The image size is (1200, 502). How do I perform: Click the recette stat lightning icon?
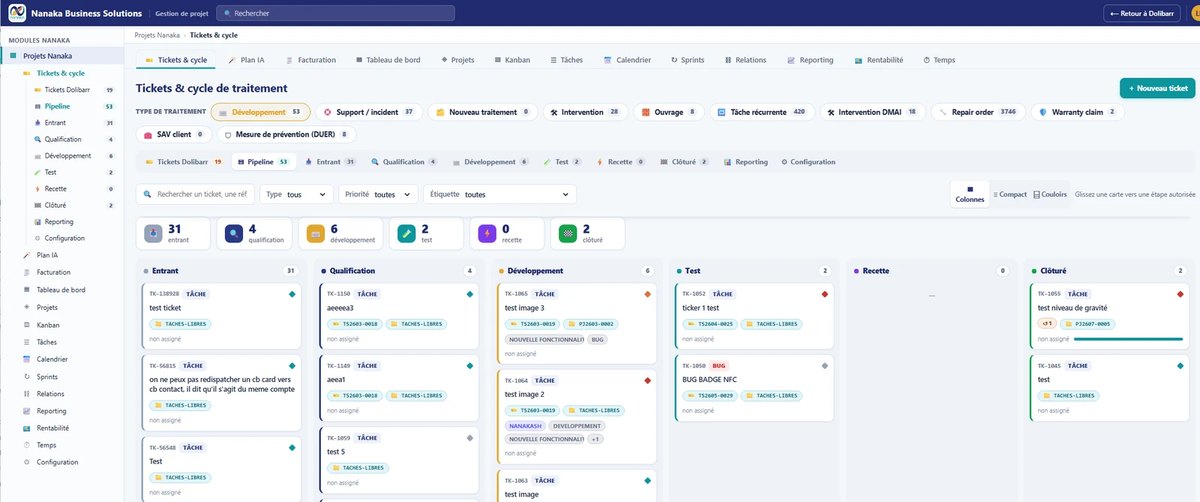[487, 233]
